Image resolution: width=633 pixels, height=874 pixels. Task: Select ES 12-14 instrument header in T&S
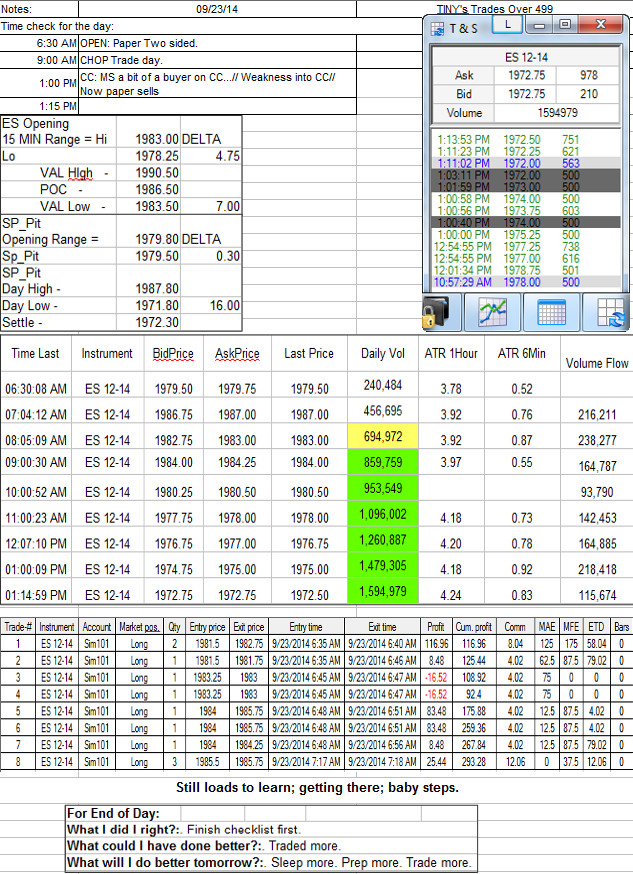click(x=526, y=57)
